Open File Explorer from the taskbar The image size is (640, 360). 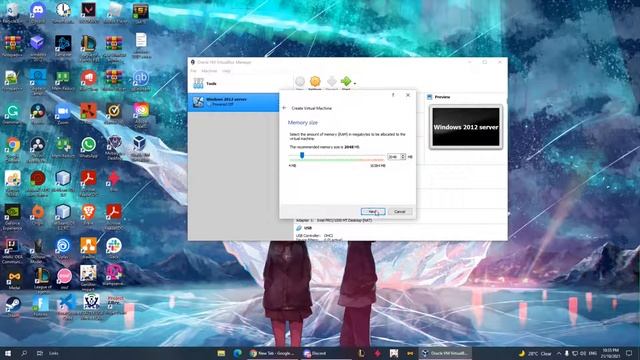click(x=221, y=353)
